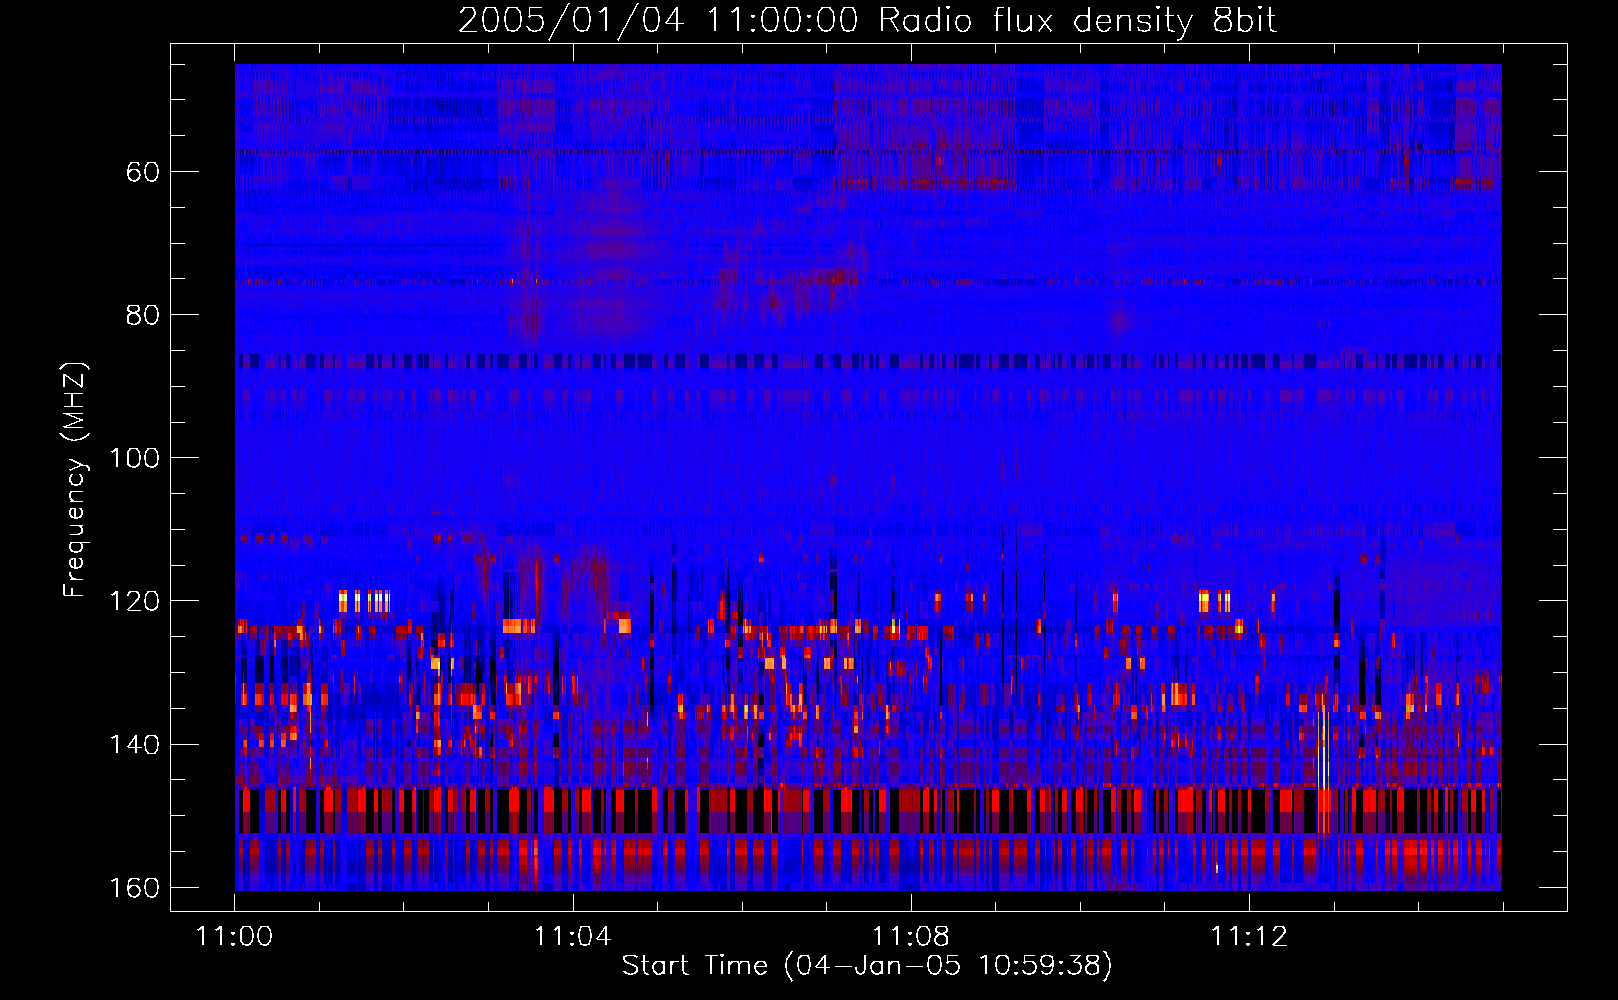Click the '11:04' time tick label
This screenshot has height=1000, width=1618.
click(x=572, y=937)
